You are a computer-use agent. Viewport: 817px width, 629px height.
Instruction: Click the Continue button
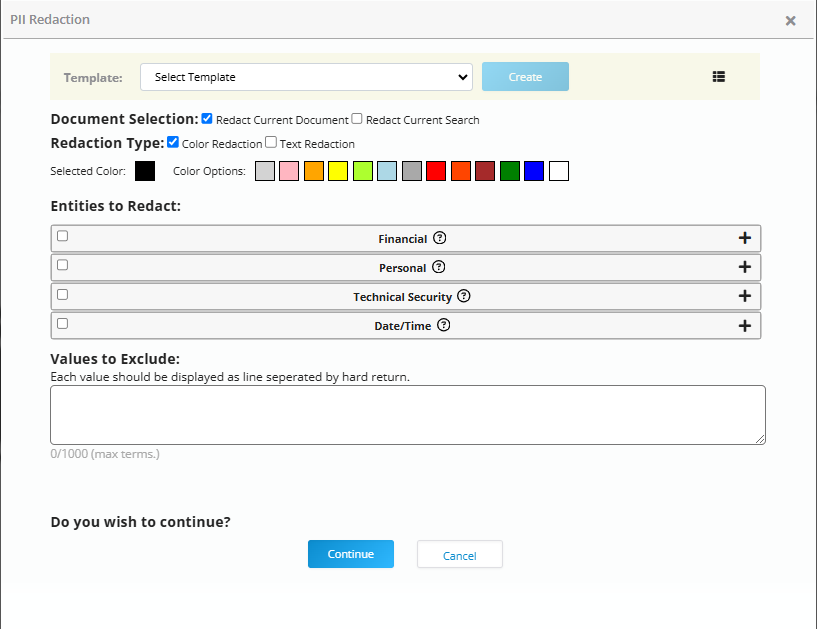(350, 553)
